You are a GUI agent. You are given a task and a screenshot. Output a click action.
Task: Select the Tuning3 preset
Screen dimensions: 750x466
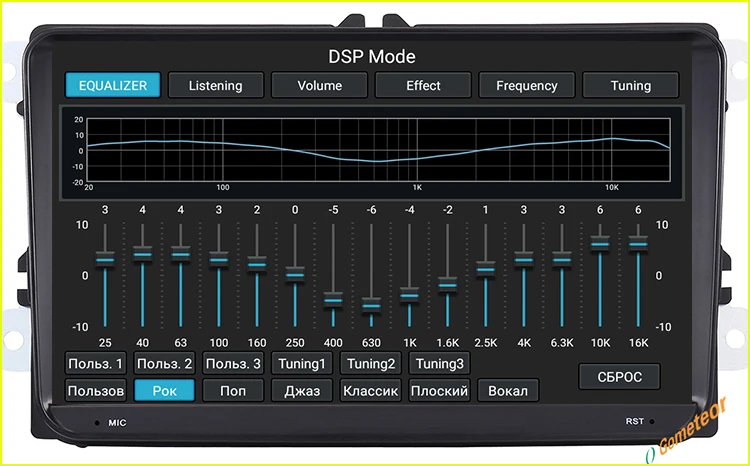(x=440, y=364)
